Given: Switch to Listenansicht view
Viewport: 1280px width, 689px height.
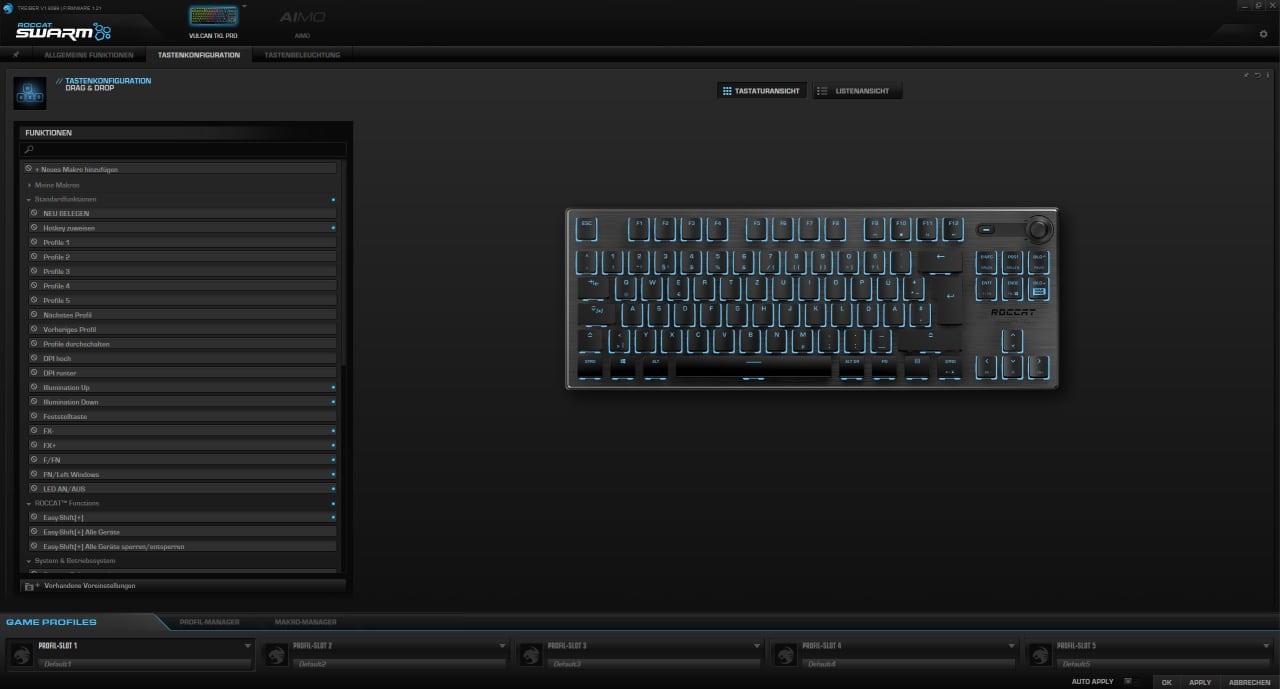Looking at the screenshot, I should point(857,91).
